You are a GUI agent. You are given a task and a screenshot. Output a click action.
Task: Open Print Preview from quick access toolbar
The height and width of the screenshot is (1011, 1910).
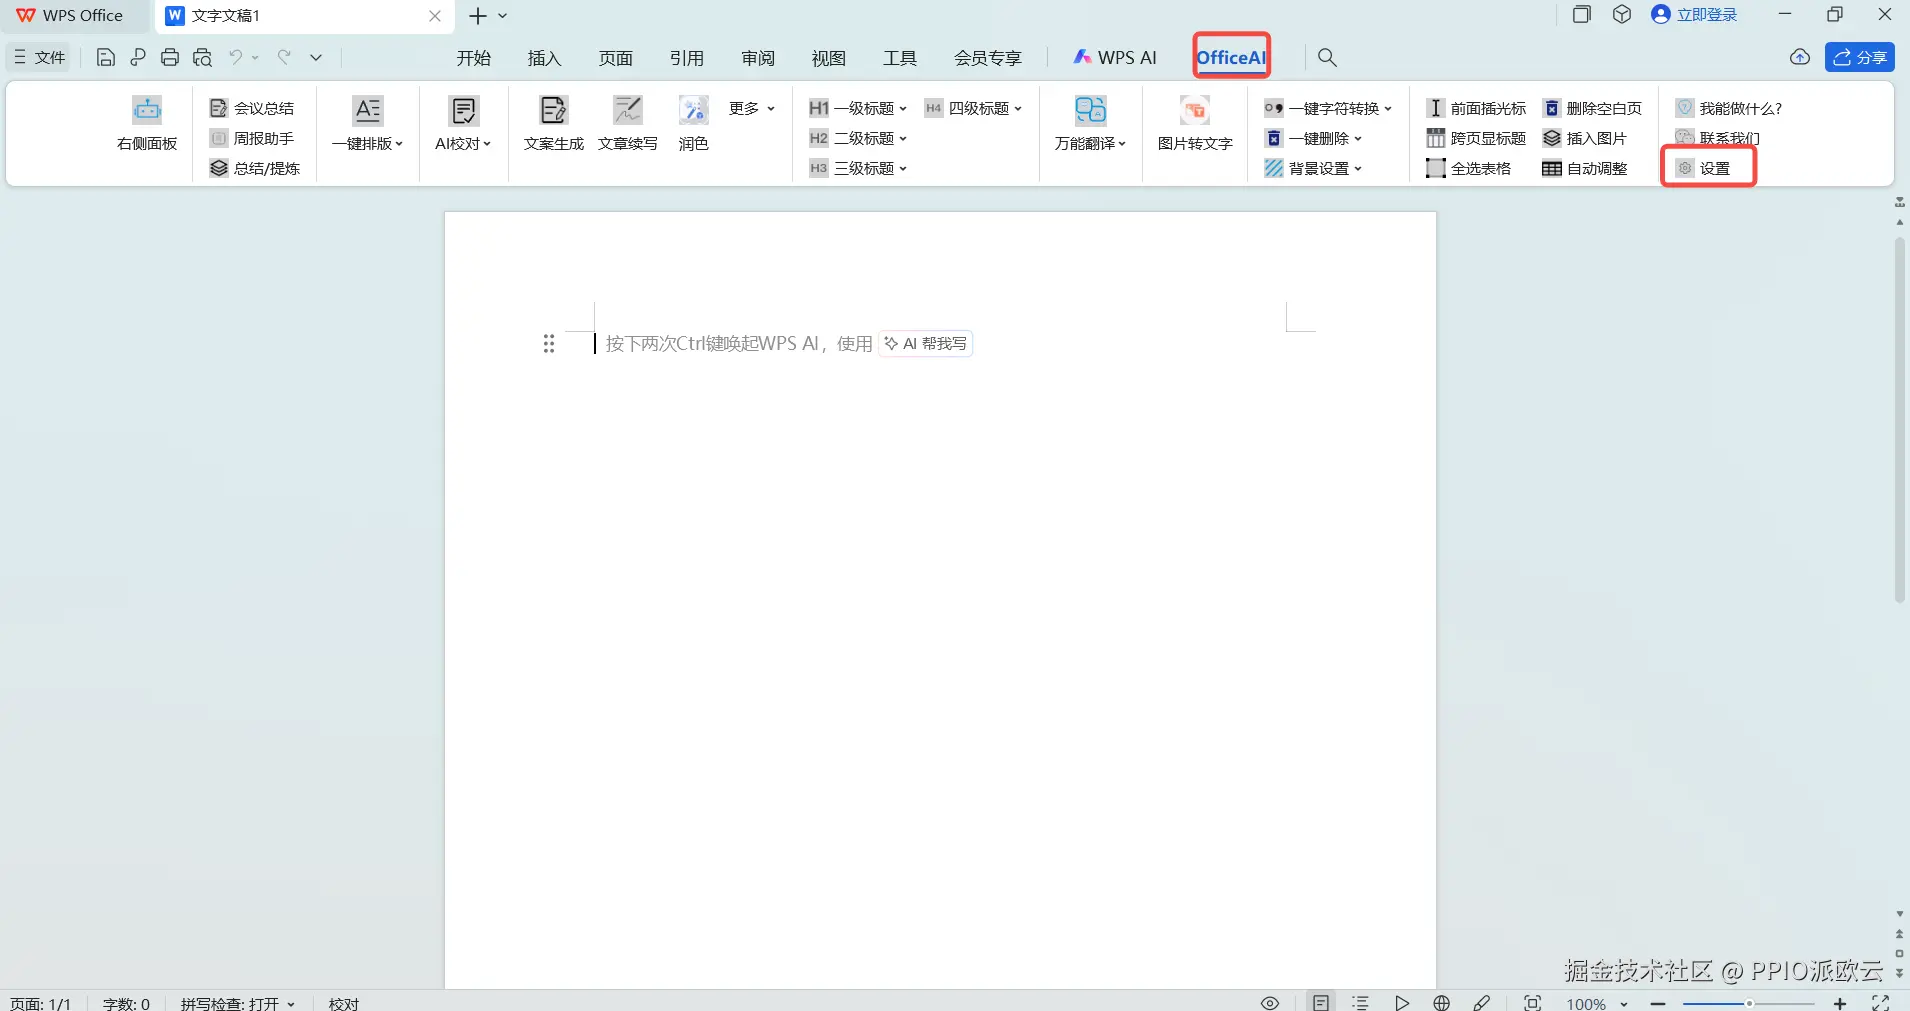pos(203,57)
